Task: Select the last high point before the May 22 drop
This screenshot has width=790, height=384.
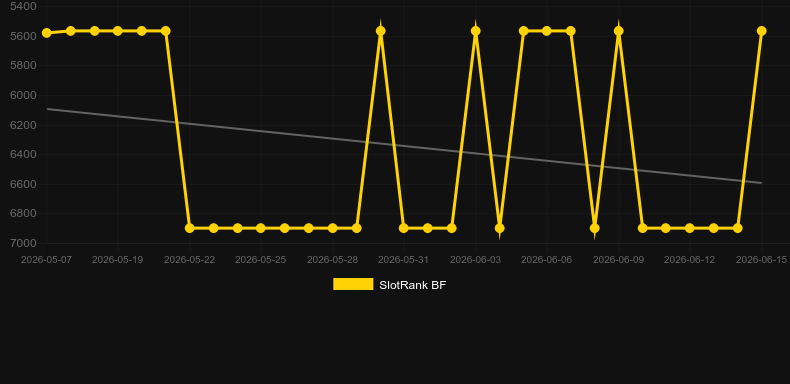Action: point(166,31)
